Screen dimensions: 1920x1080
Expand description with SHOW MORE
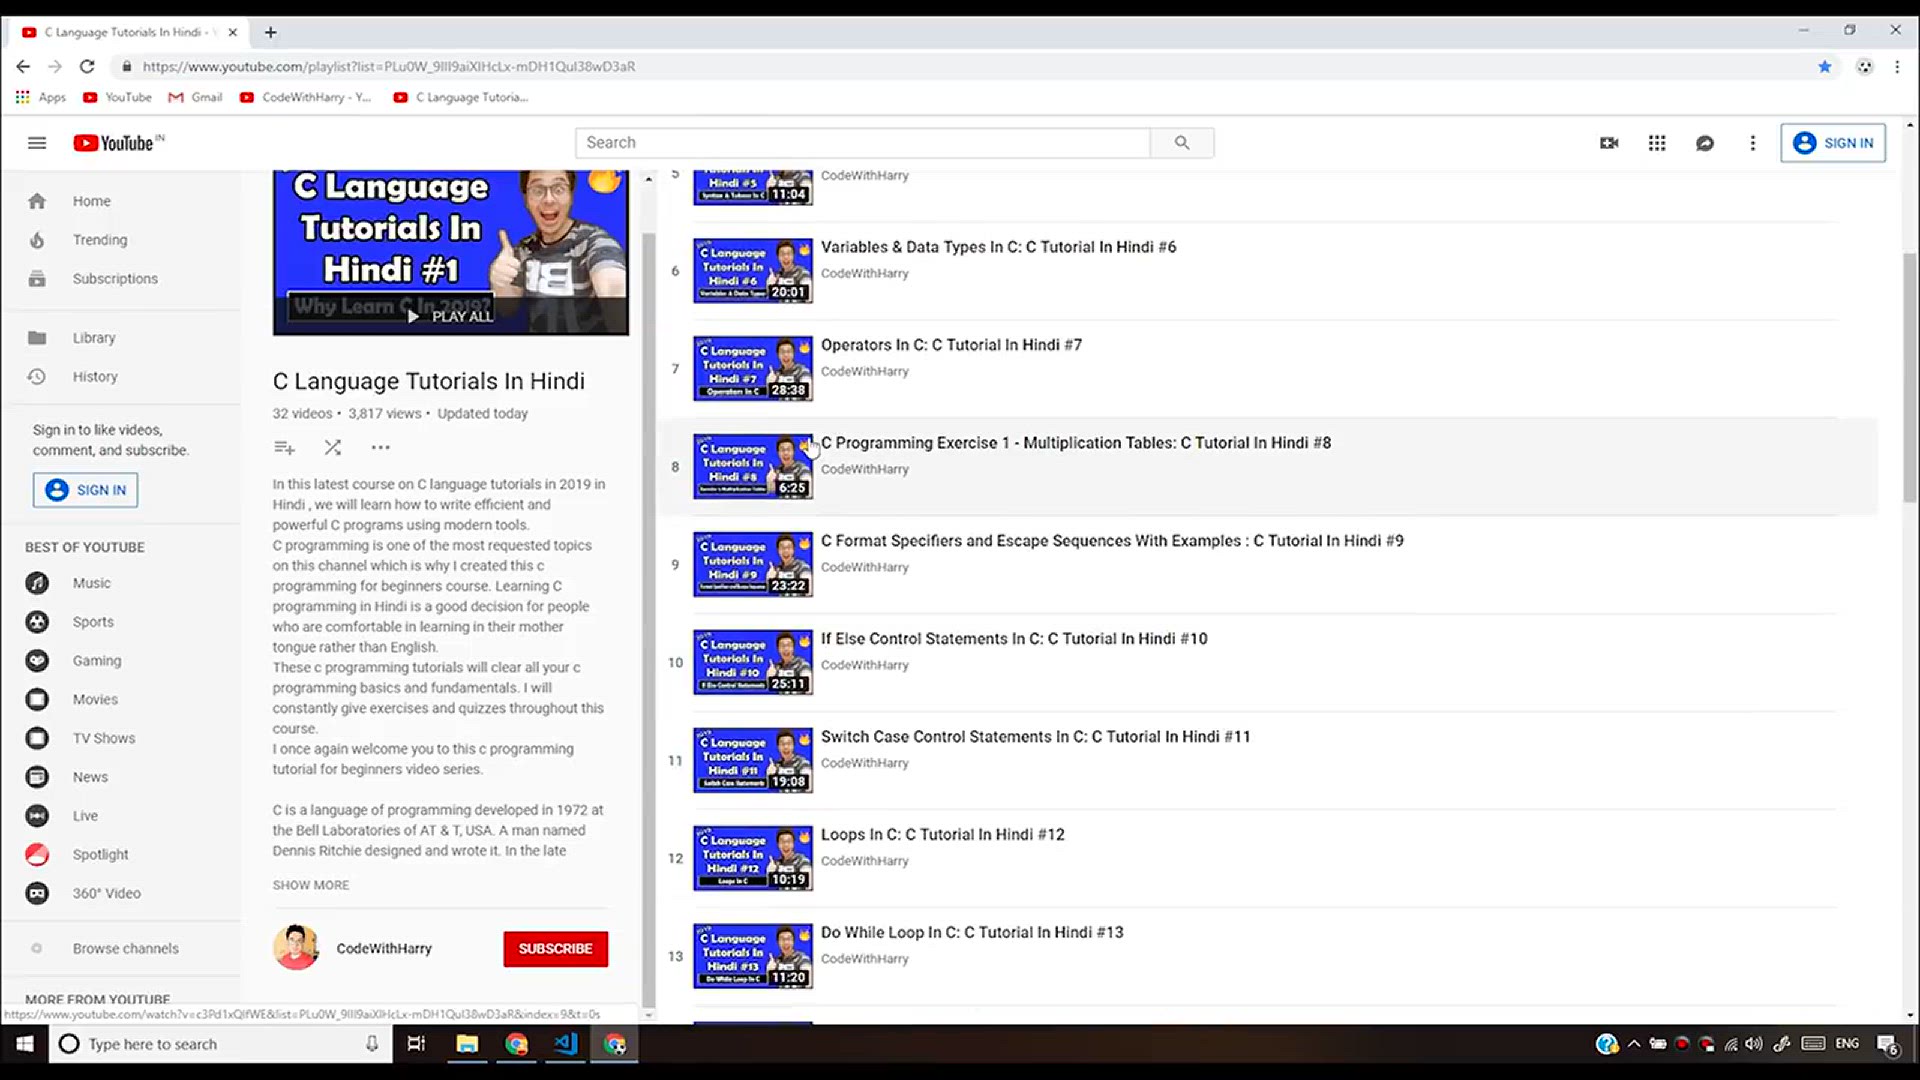[311, 885]
